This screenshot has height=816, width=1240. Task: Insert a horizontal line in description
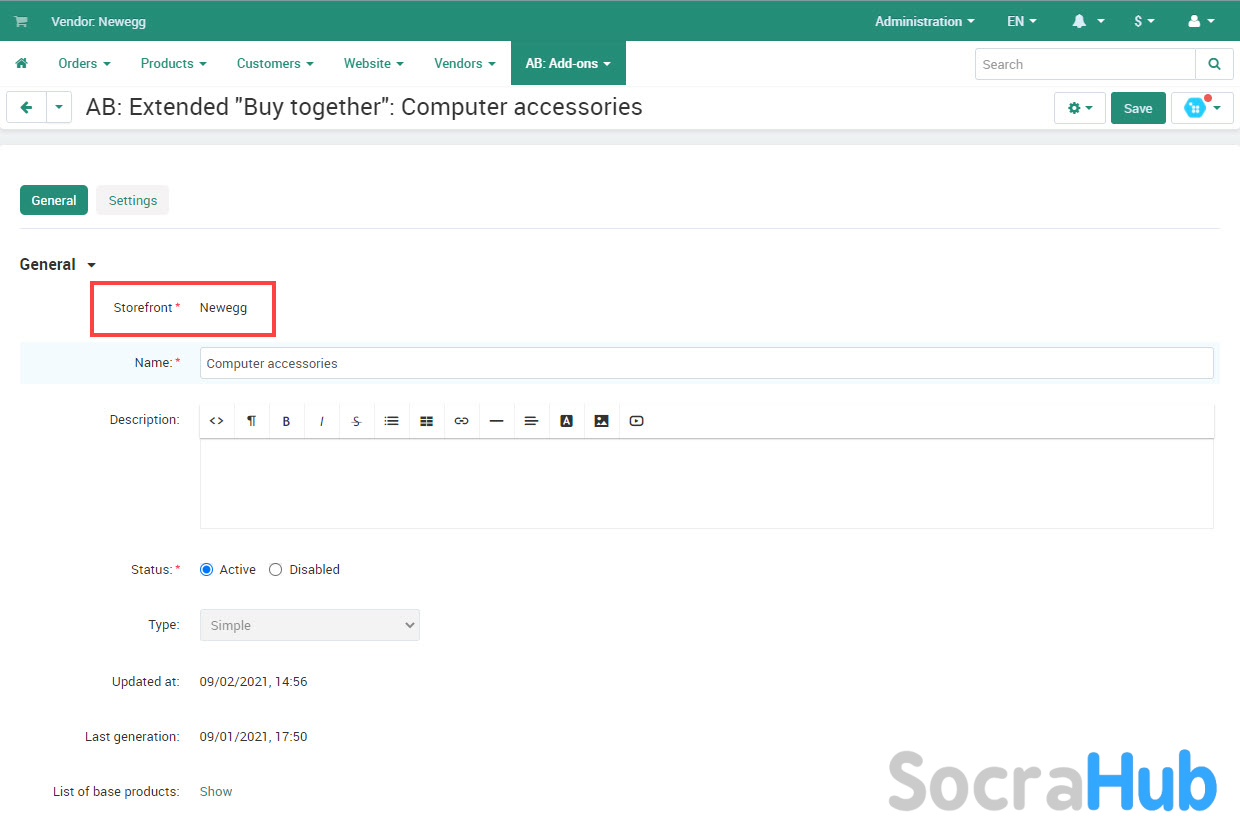point(496,421)
